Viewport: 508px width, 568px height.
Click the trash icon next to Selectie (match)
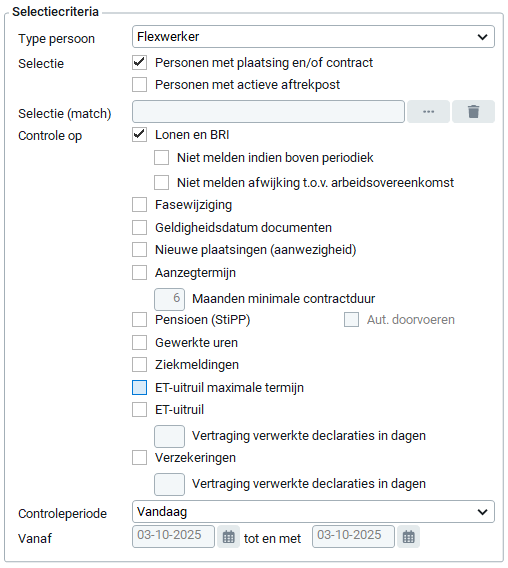tap(473, 112)
